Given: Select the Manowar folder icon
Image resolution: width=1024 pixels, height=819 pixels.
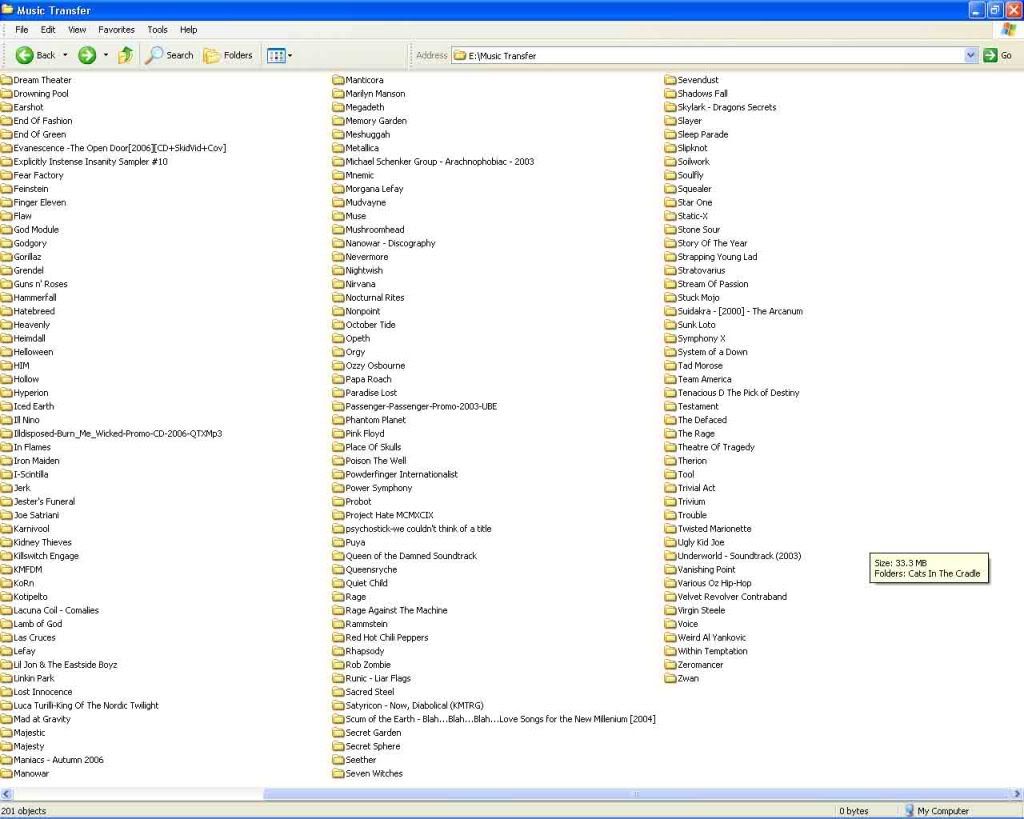Looking at the screenshot, I should pos(7,773).
